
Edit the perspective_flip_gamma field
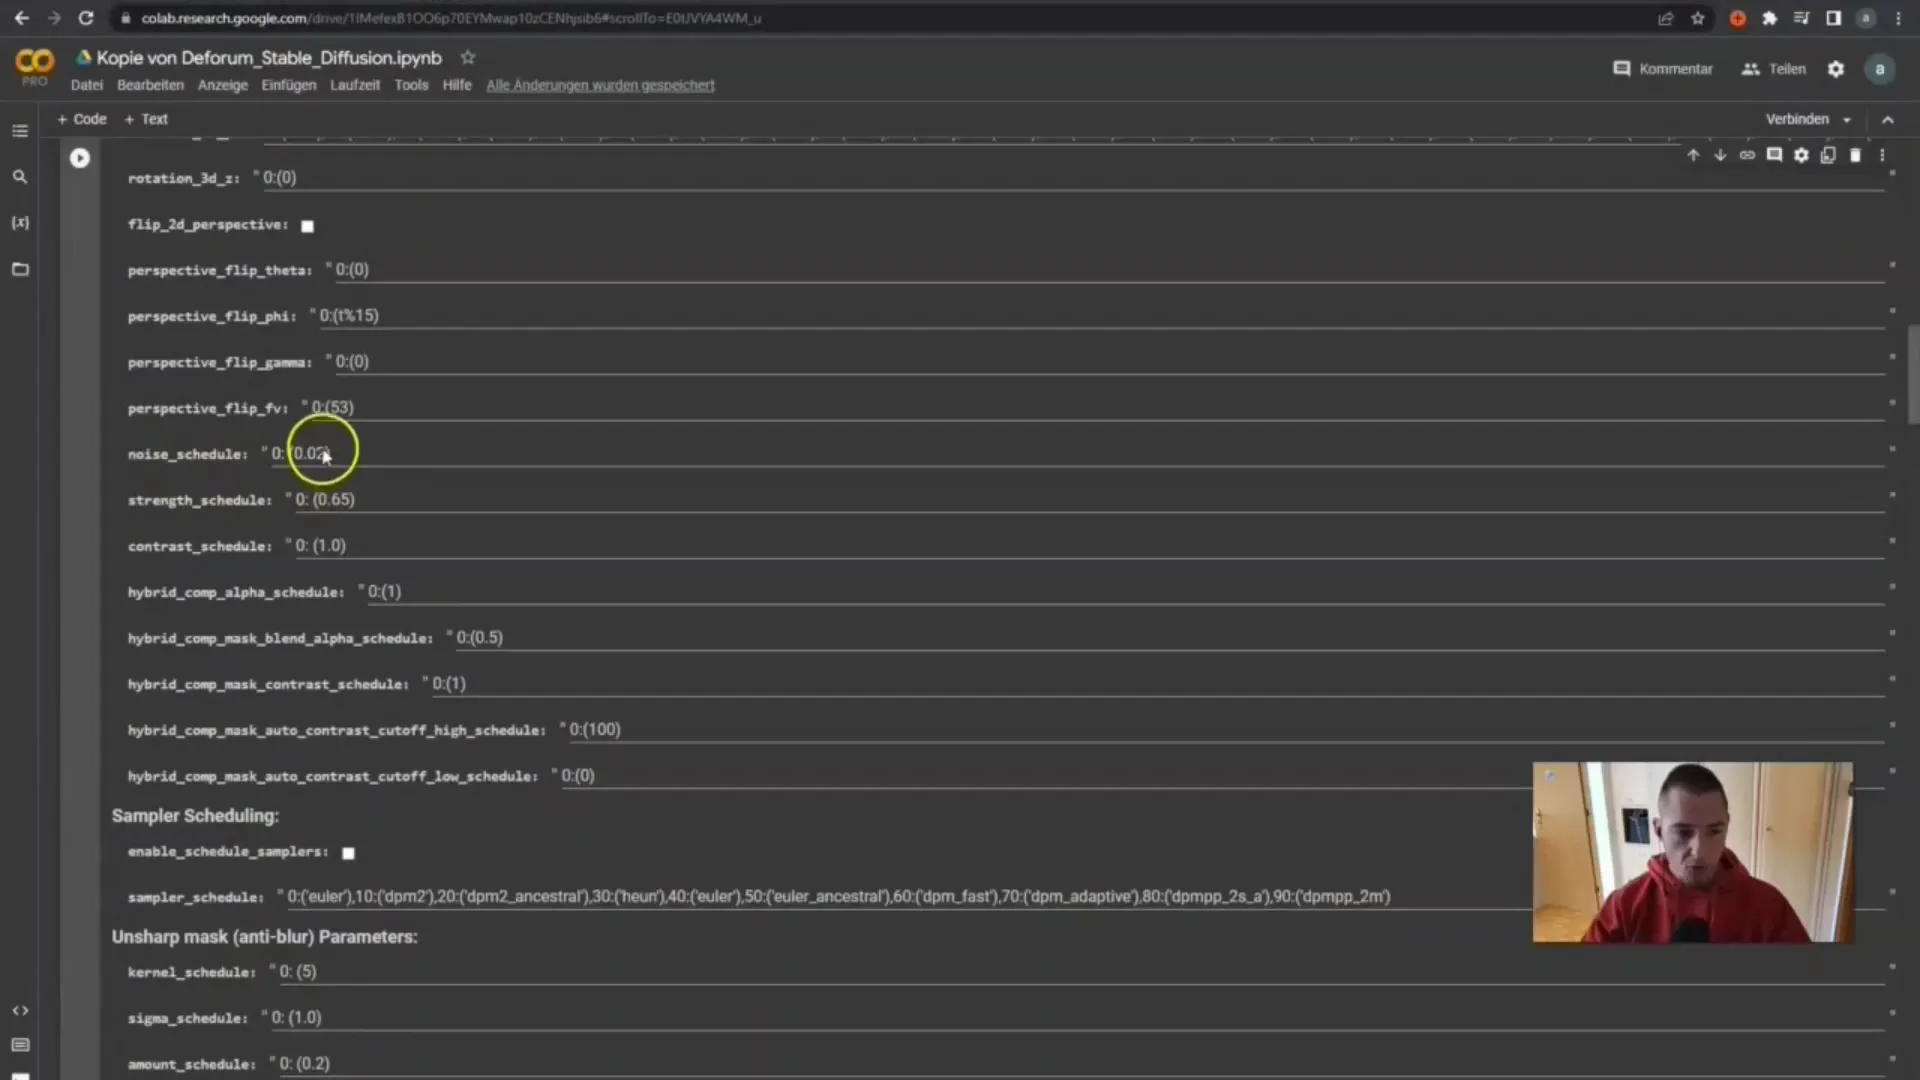1108,362
